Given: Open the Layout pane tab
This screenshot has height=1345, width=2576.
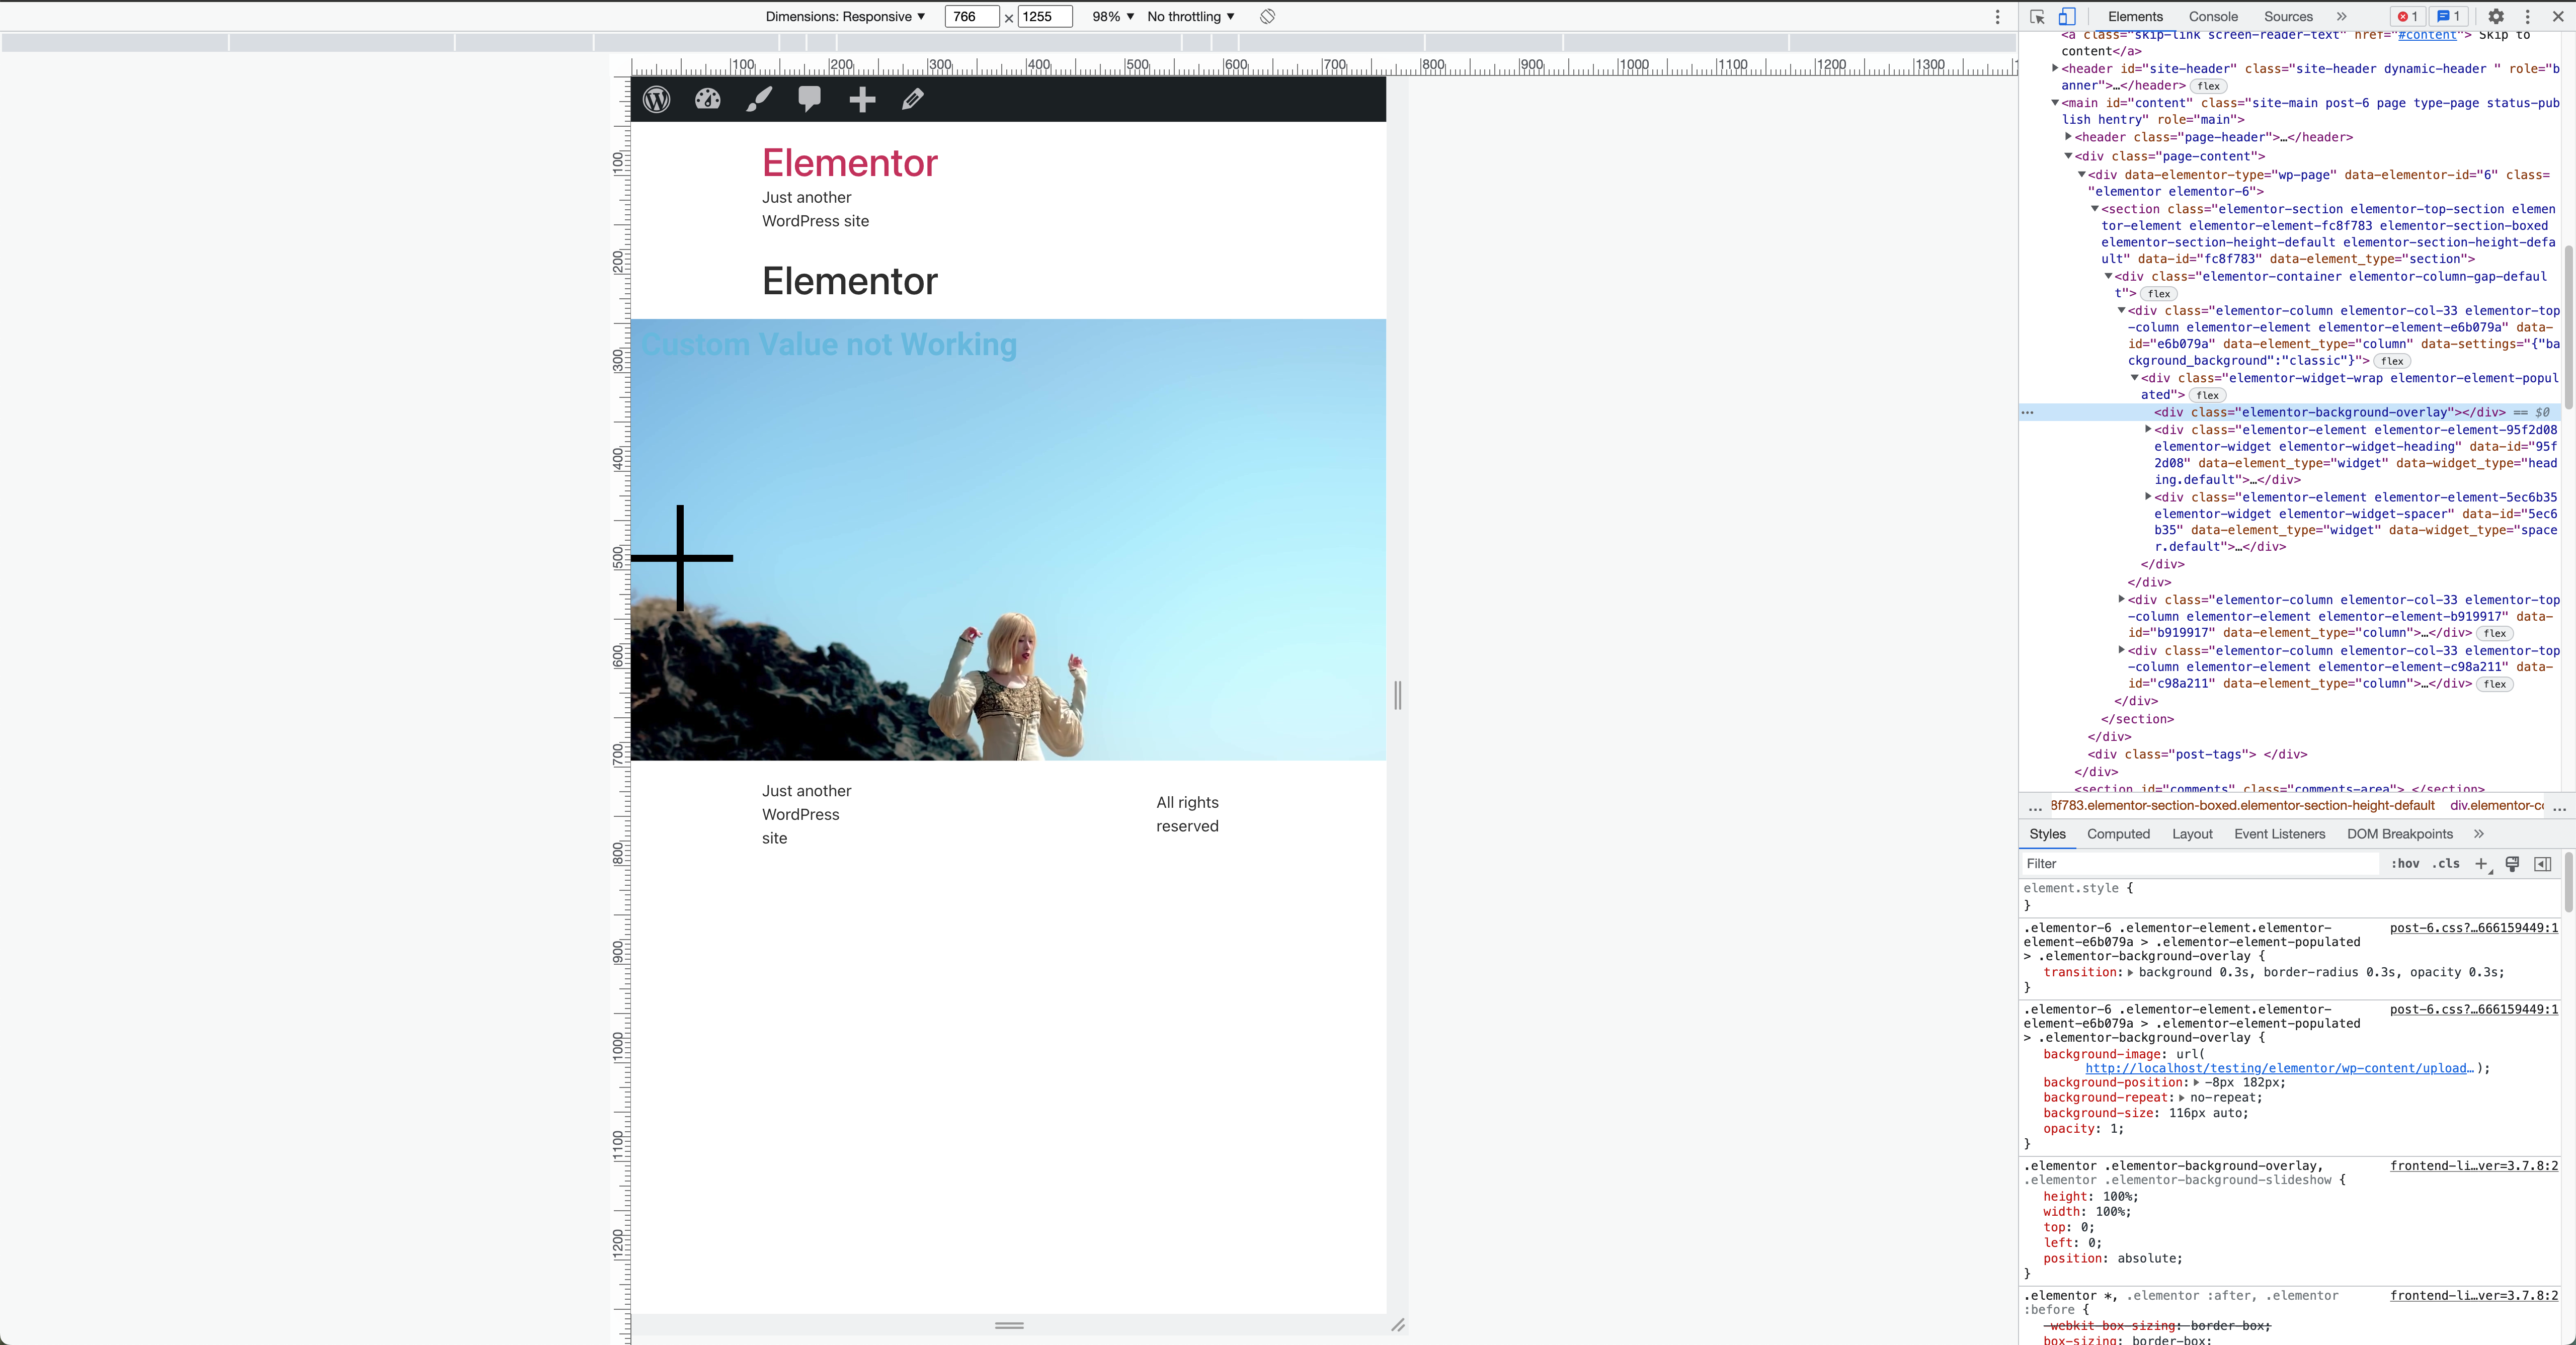Looking at the screenshot, I should (2192, 834).
